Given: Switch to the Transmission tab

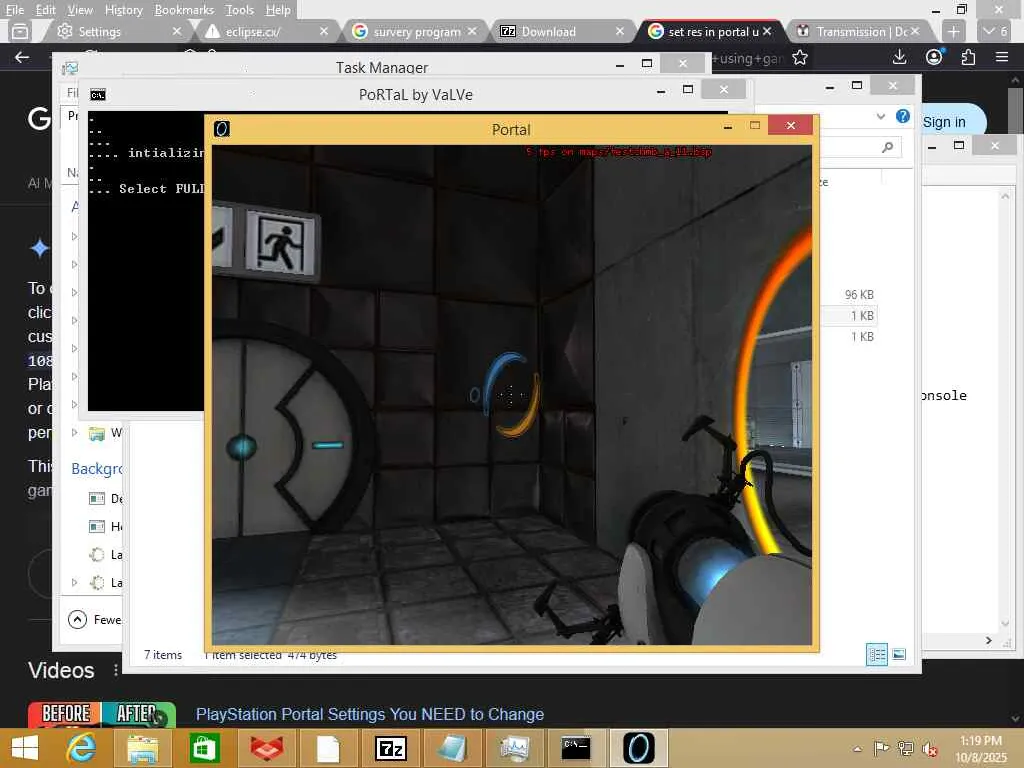Looking at the screenshot, I should (x=861, y=31).
